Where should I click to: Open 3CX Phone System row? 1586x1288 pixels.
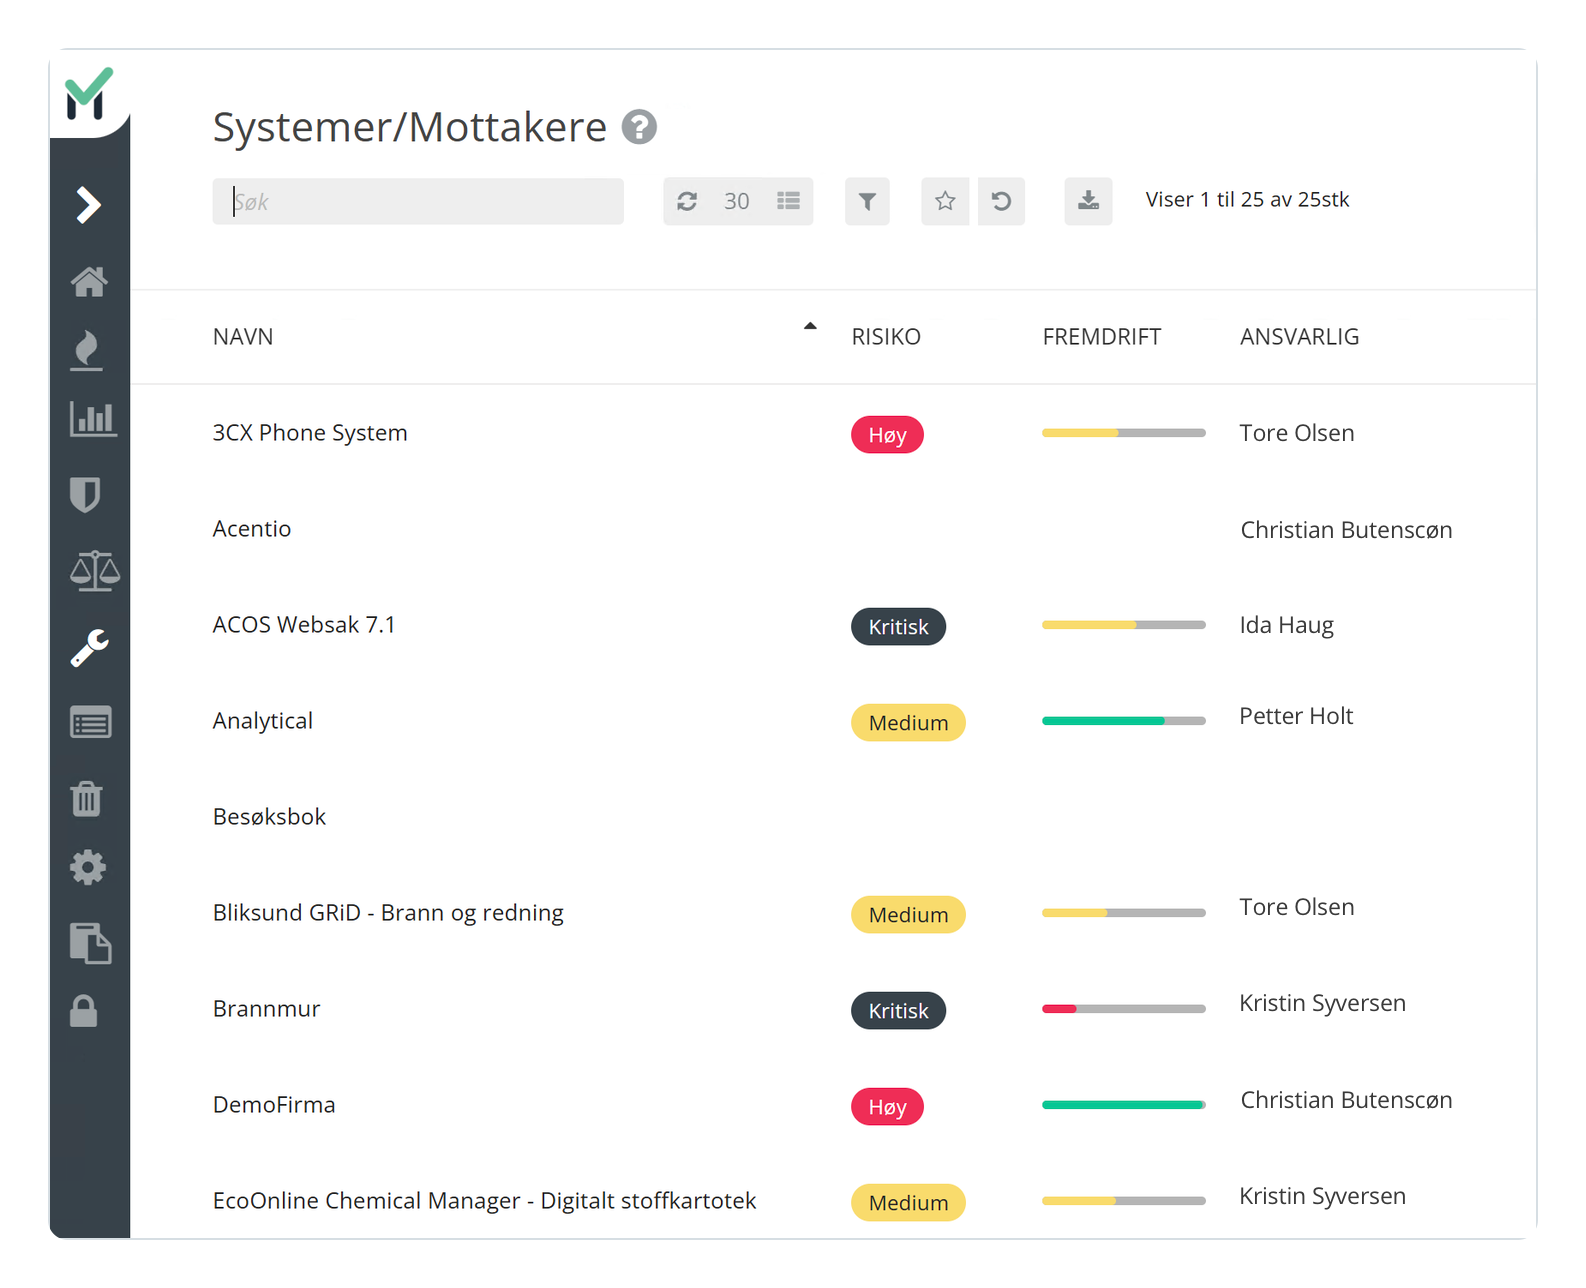coord(310,433)
